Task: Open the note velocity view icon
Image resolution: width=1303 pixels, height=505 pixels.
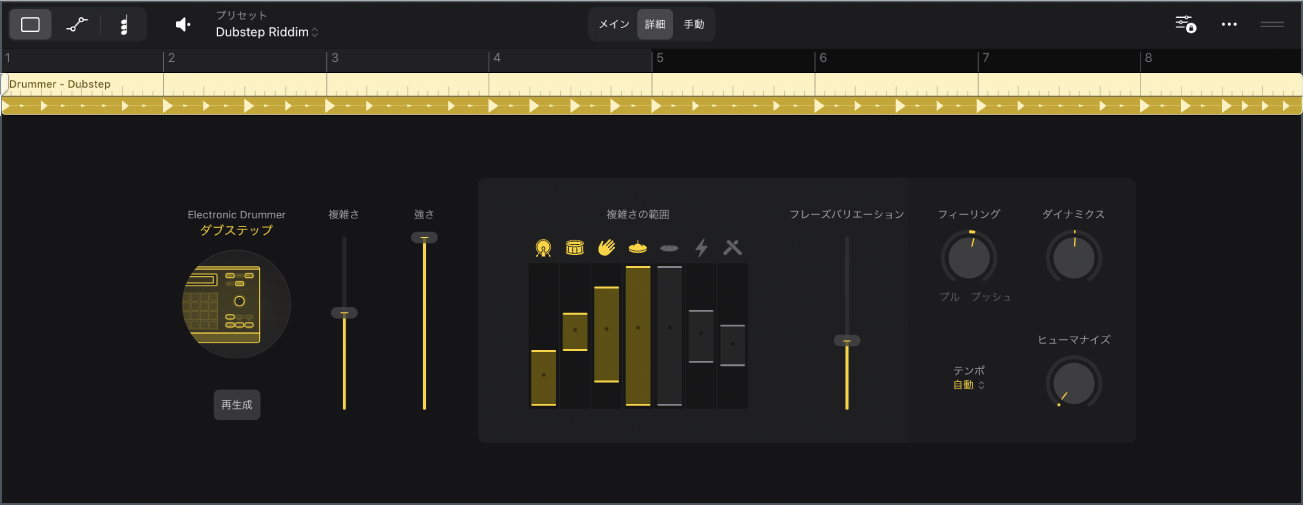Action: tap(123, 25)
